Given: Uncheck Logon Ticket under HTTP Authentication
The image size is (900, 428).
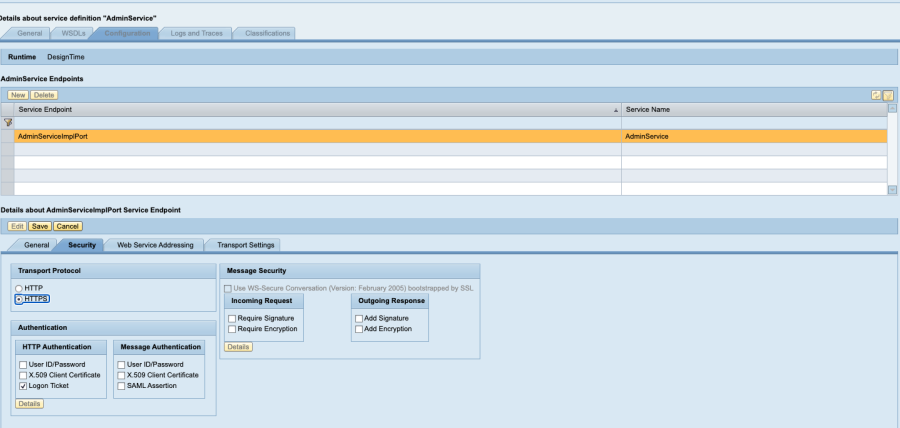Looking at the screenshot, I should pyautogui.click(x=23, y=385).
